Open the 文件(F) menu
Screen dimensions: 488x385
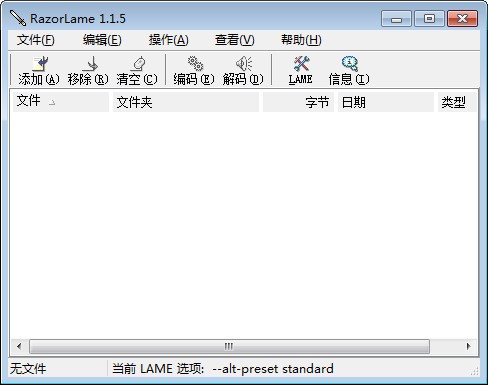[36, 40]
